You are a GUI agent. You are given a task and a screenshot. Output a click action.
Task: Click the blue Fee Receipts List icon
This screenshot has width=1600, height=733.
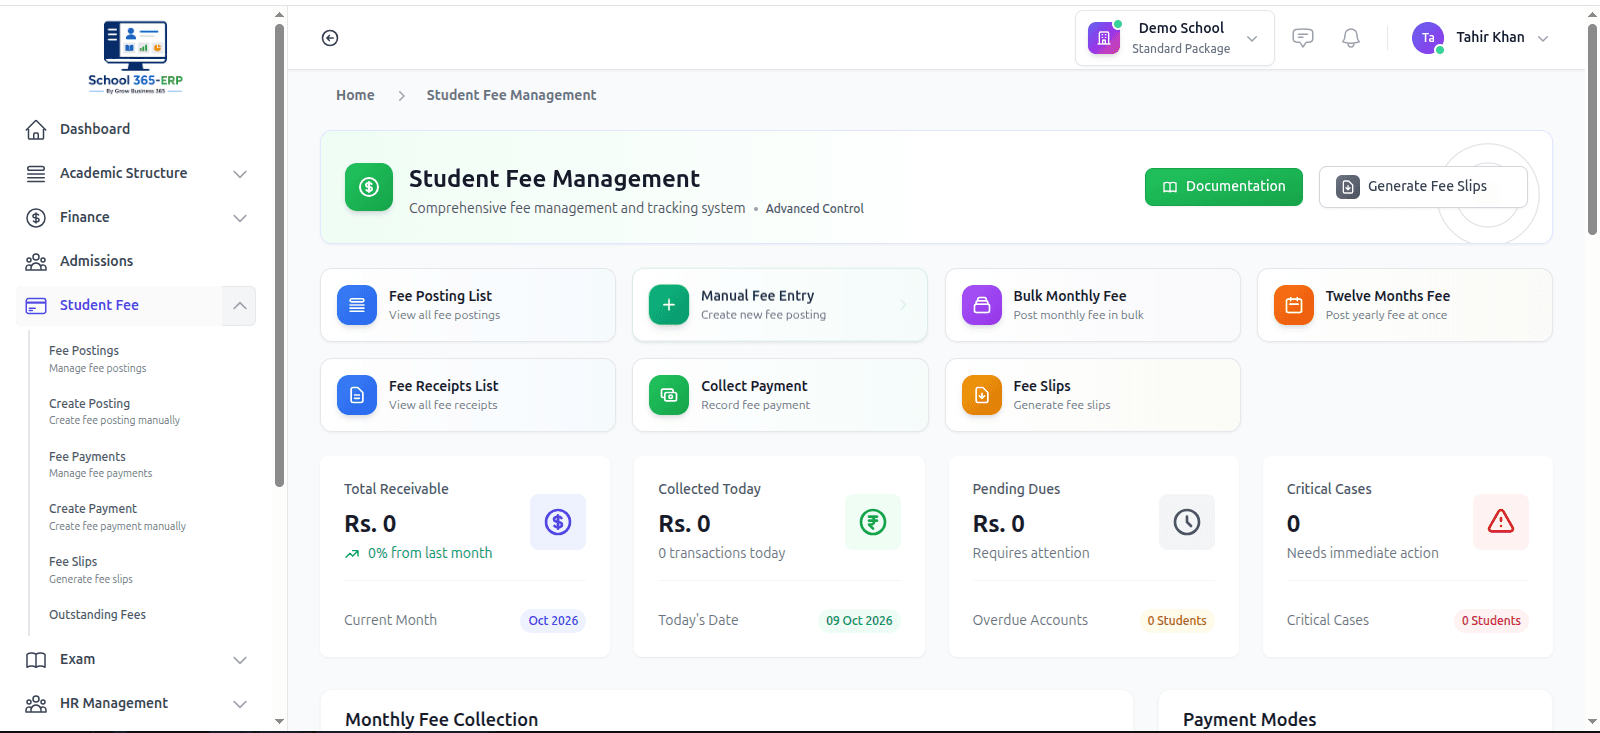pyautogui.click(x=357, y=395)
